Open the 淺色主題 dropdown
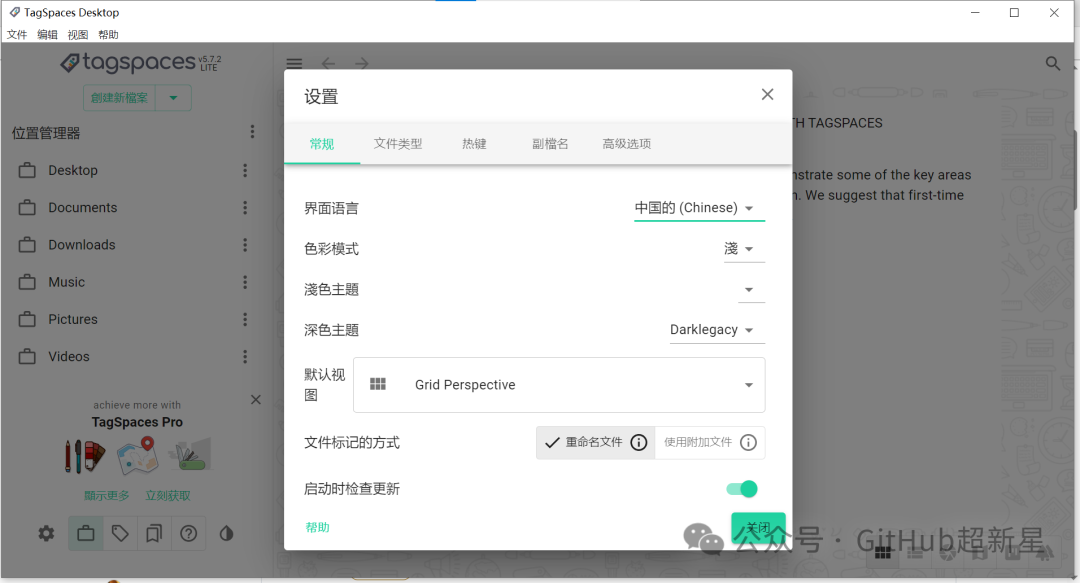The image size is (1080, 583). click(751, 289)
